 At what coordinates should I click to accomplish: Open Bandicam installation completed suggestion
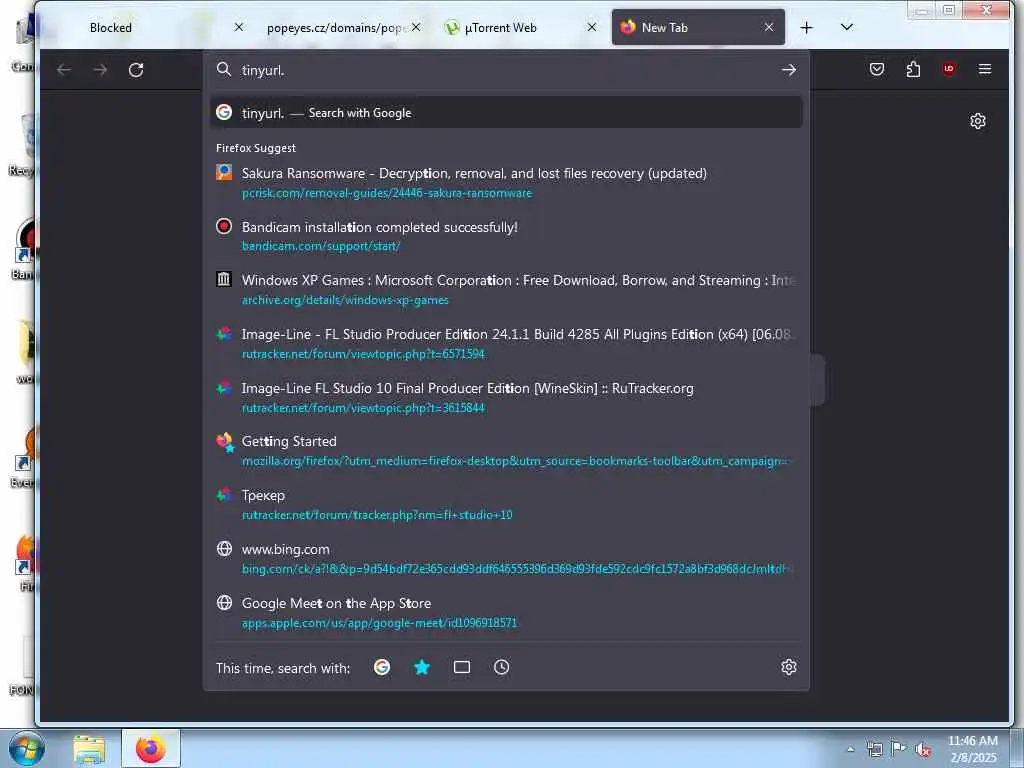pyautogui.click(x=506, y=236)
